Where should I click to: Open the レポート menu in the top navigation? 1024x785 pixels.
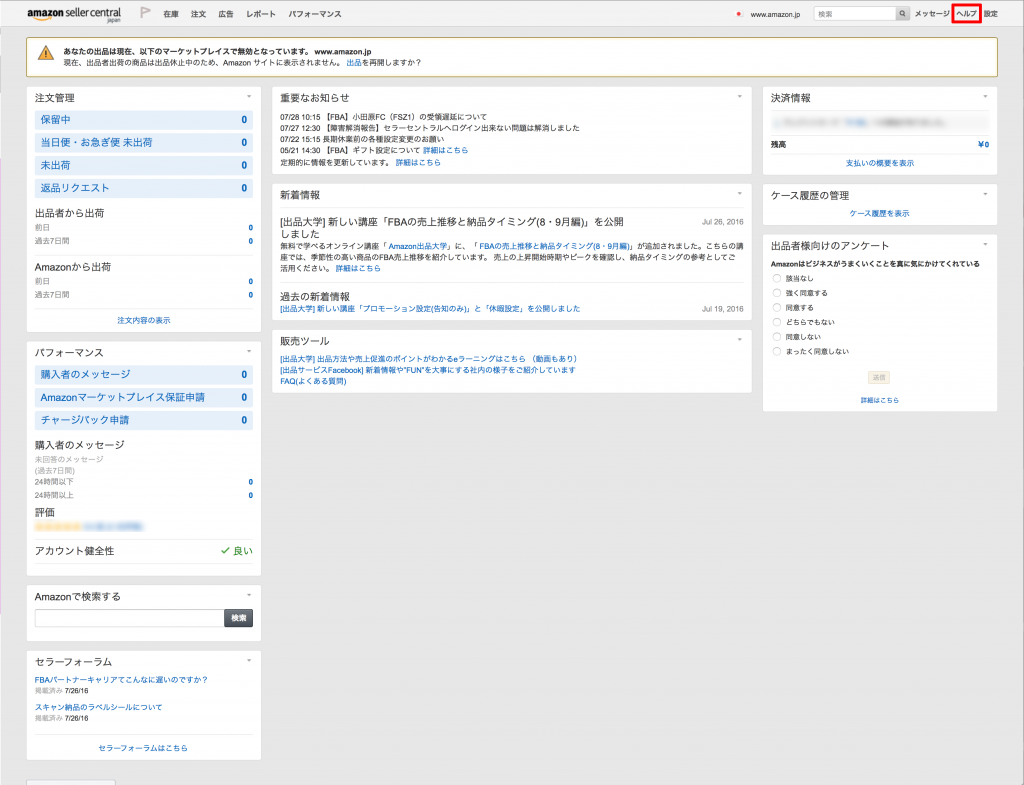[261, 14]
